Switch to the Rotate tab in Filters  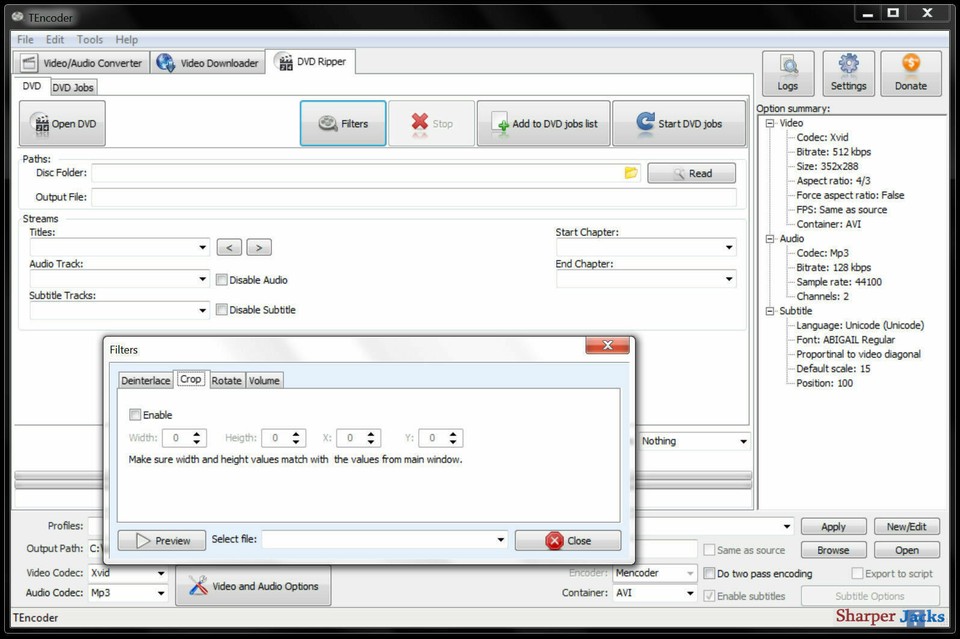226,380
